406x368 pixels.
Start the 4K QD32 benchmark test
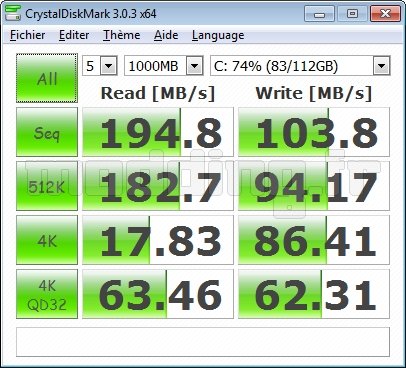point(47,294)
